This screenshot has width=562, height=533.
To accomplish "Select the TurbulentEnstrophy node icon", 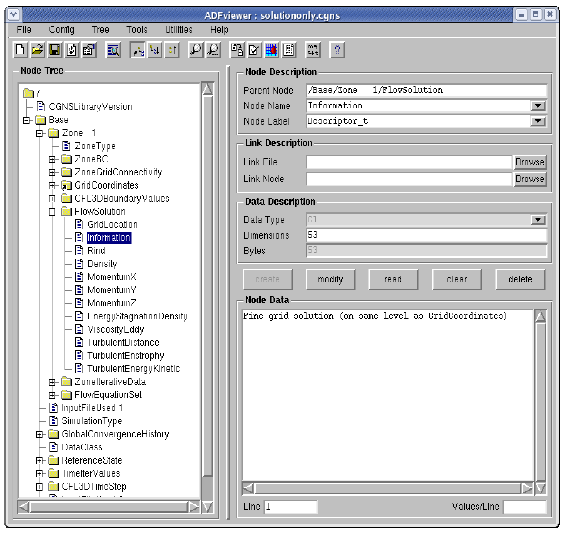I will coord(79,355).
